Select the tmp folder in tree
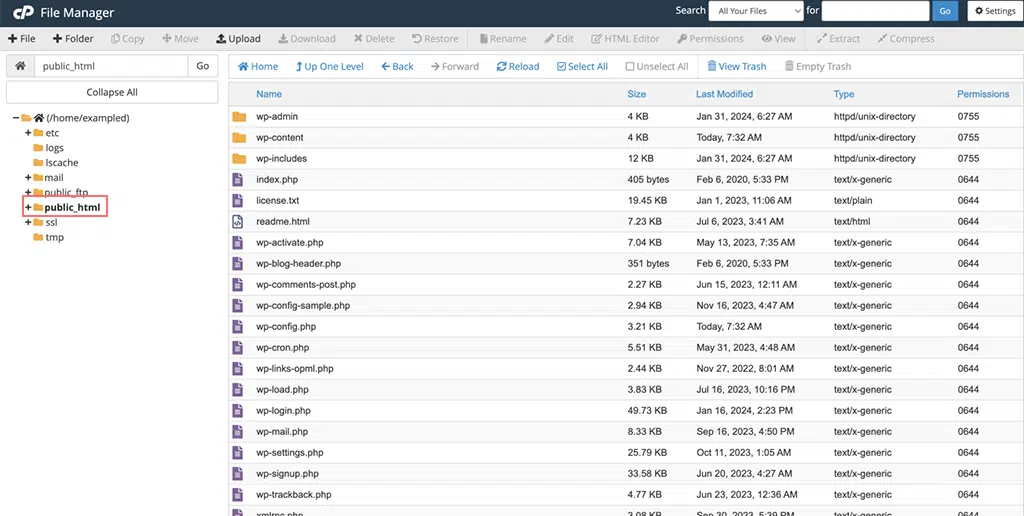The image size is (1024, 516). (x=54, y=237)
